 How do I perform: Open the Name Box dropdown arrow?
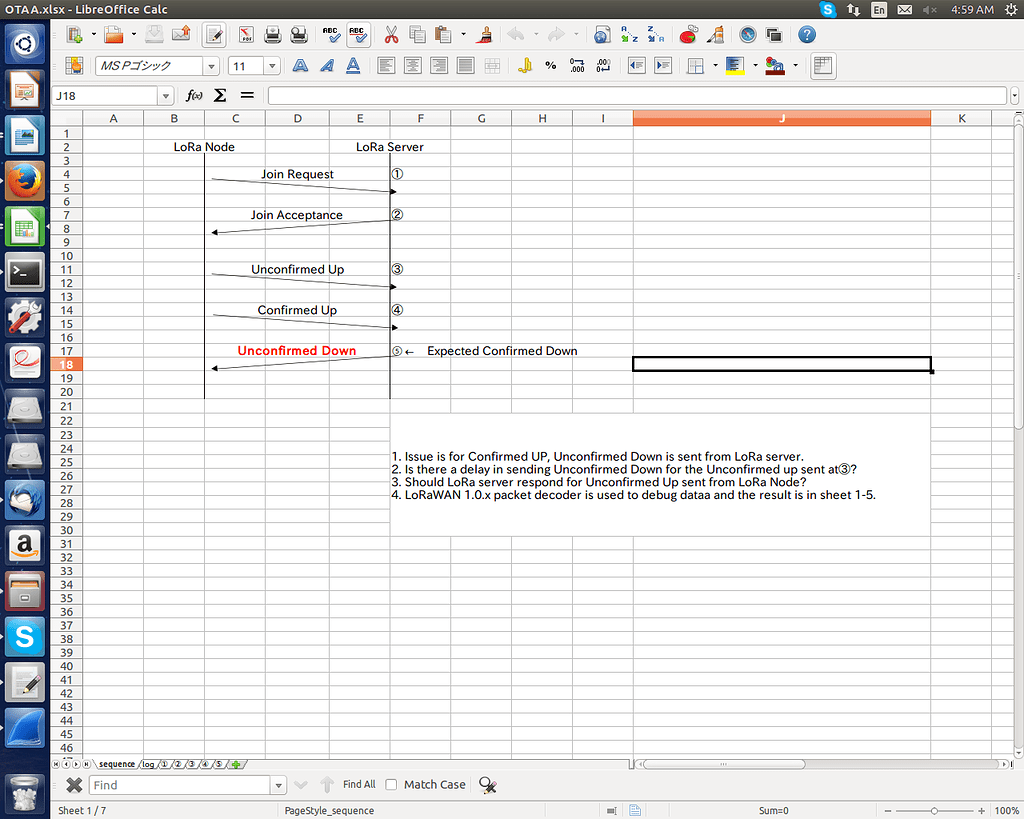coord(165,96)
